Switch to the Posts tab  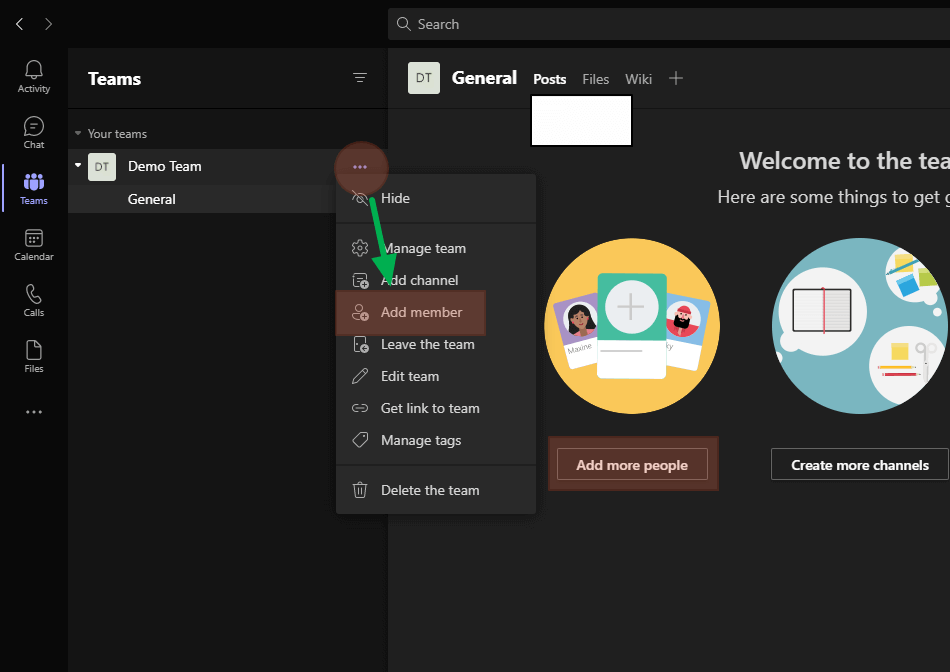(550, 79)
